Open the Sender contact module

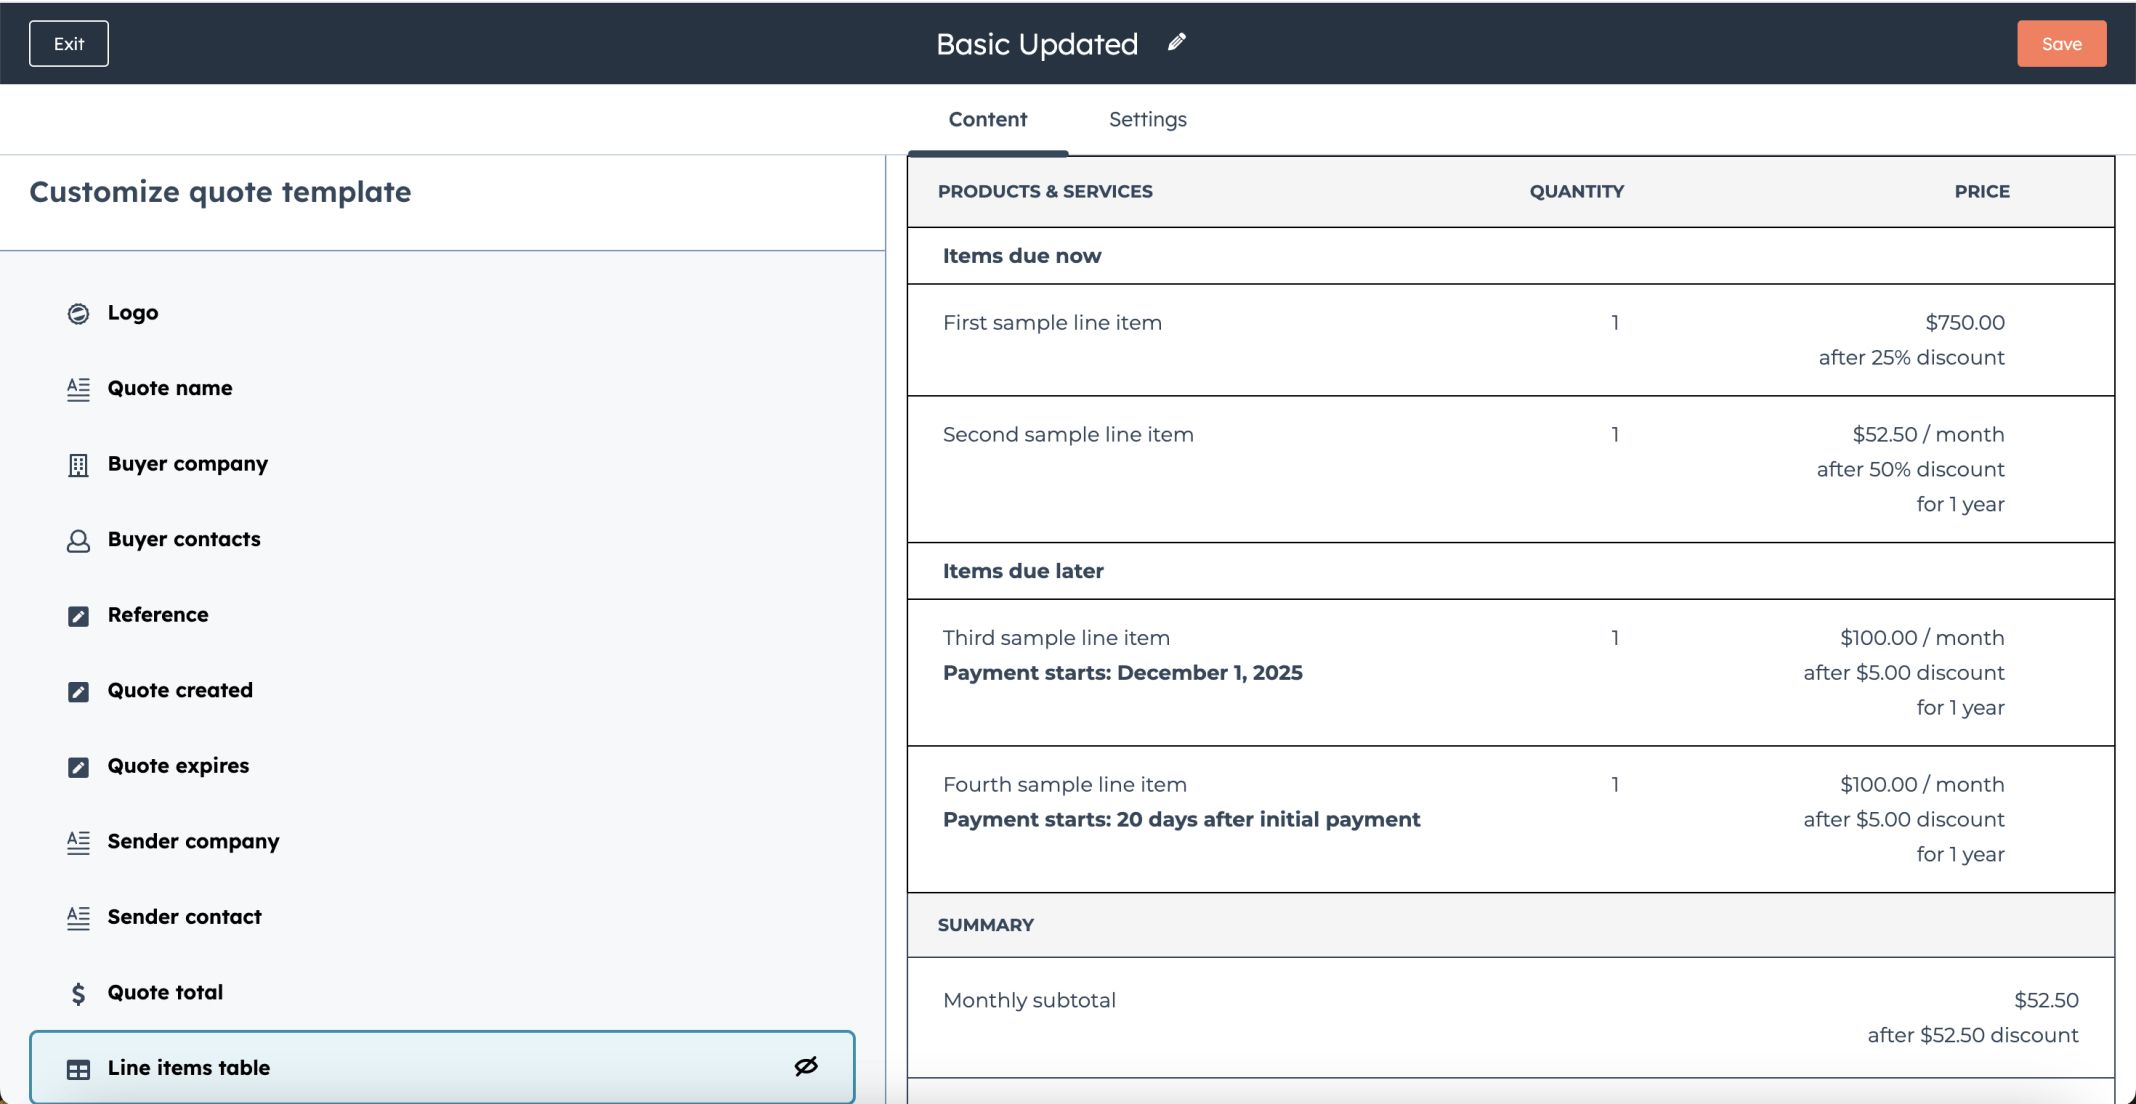point(442,917)
